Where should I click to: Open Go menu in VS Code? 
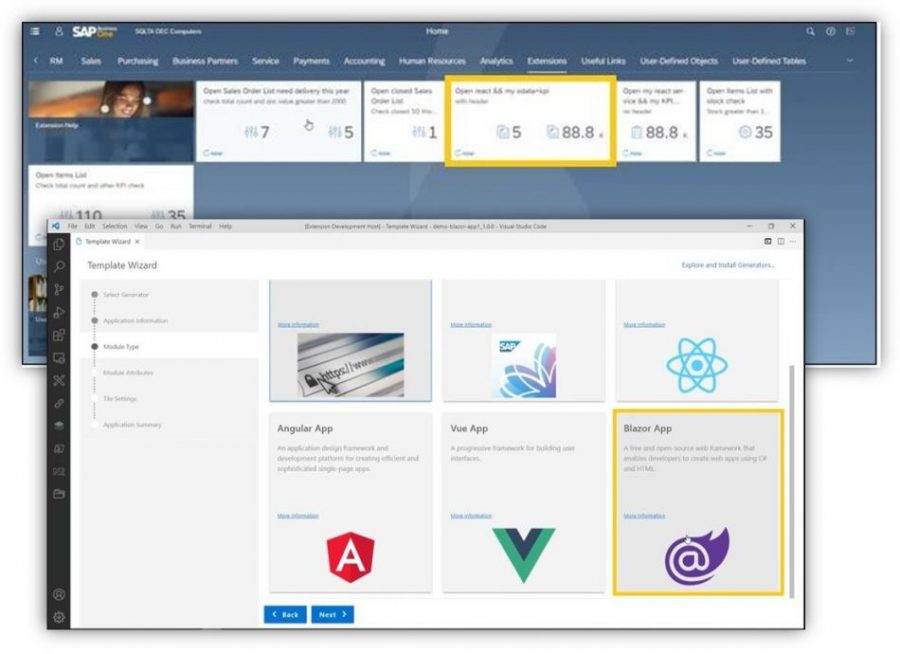point(159,226)
